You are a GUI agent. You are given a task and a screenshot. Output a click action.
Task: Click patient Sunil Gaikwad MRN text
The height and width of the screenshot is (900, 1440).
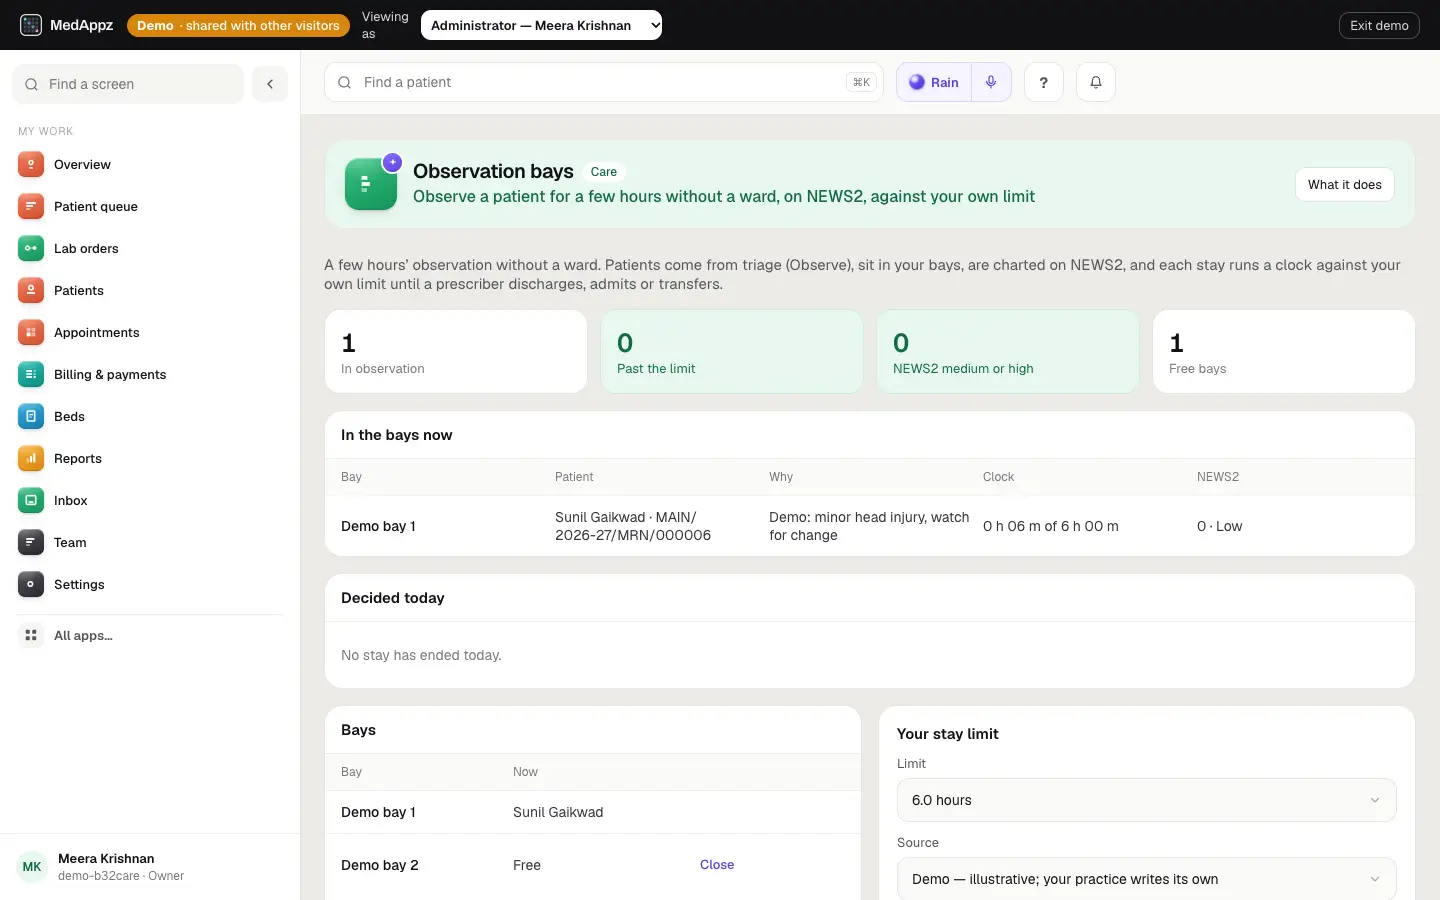633,526
